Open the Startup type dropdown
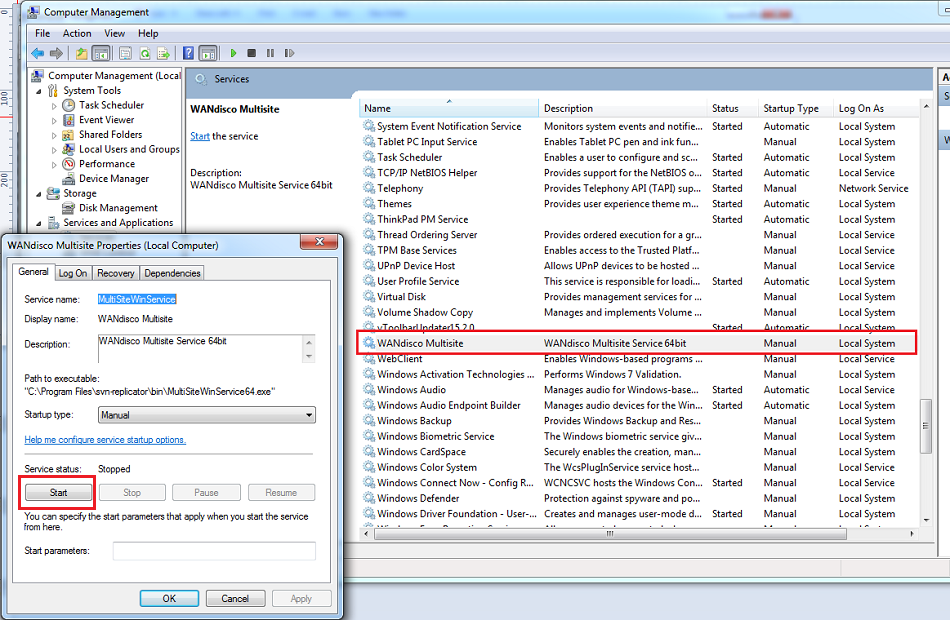The height and width of the screenshot is (620, 950). point(207,415)
